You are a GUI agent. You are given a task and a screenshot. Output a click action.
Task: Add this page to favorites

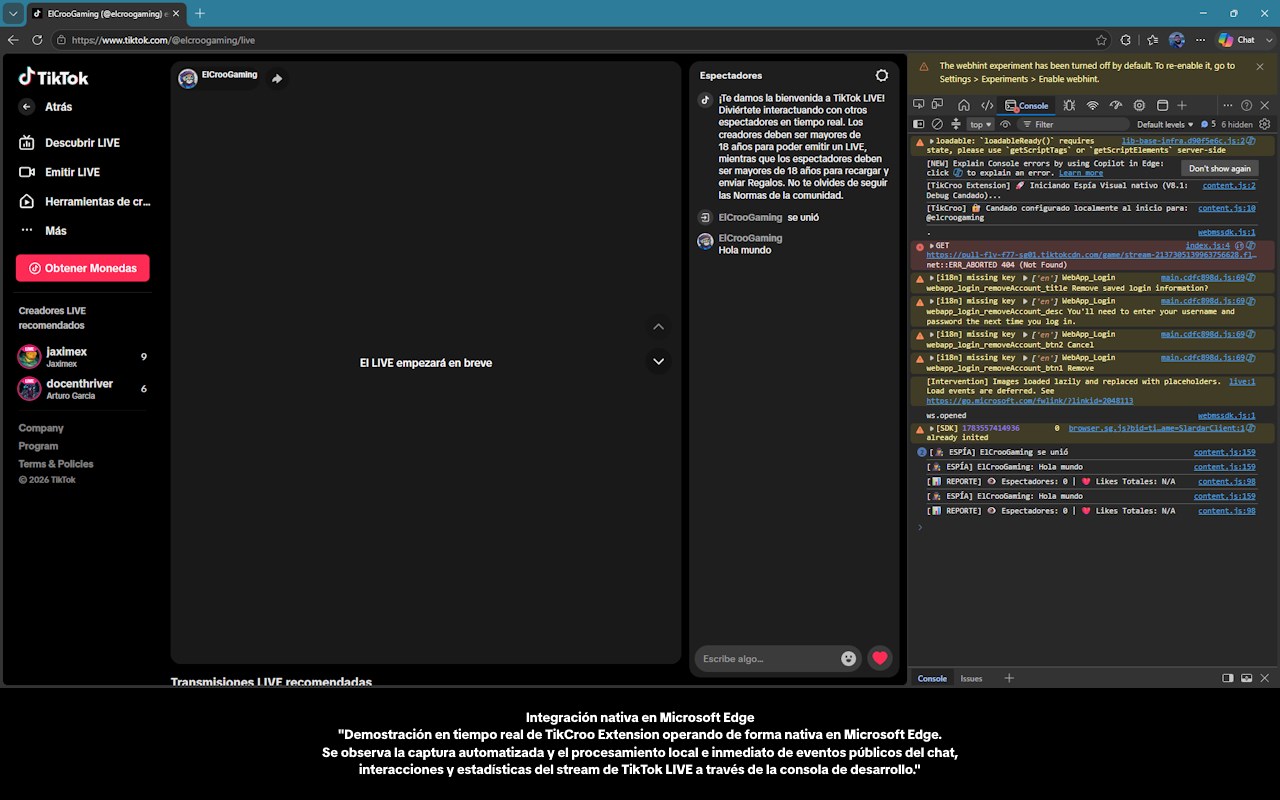pos(1101,40)
